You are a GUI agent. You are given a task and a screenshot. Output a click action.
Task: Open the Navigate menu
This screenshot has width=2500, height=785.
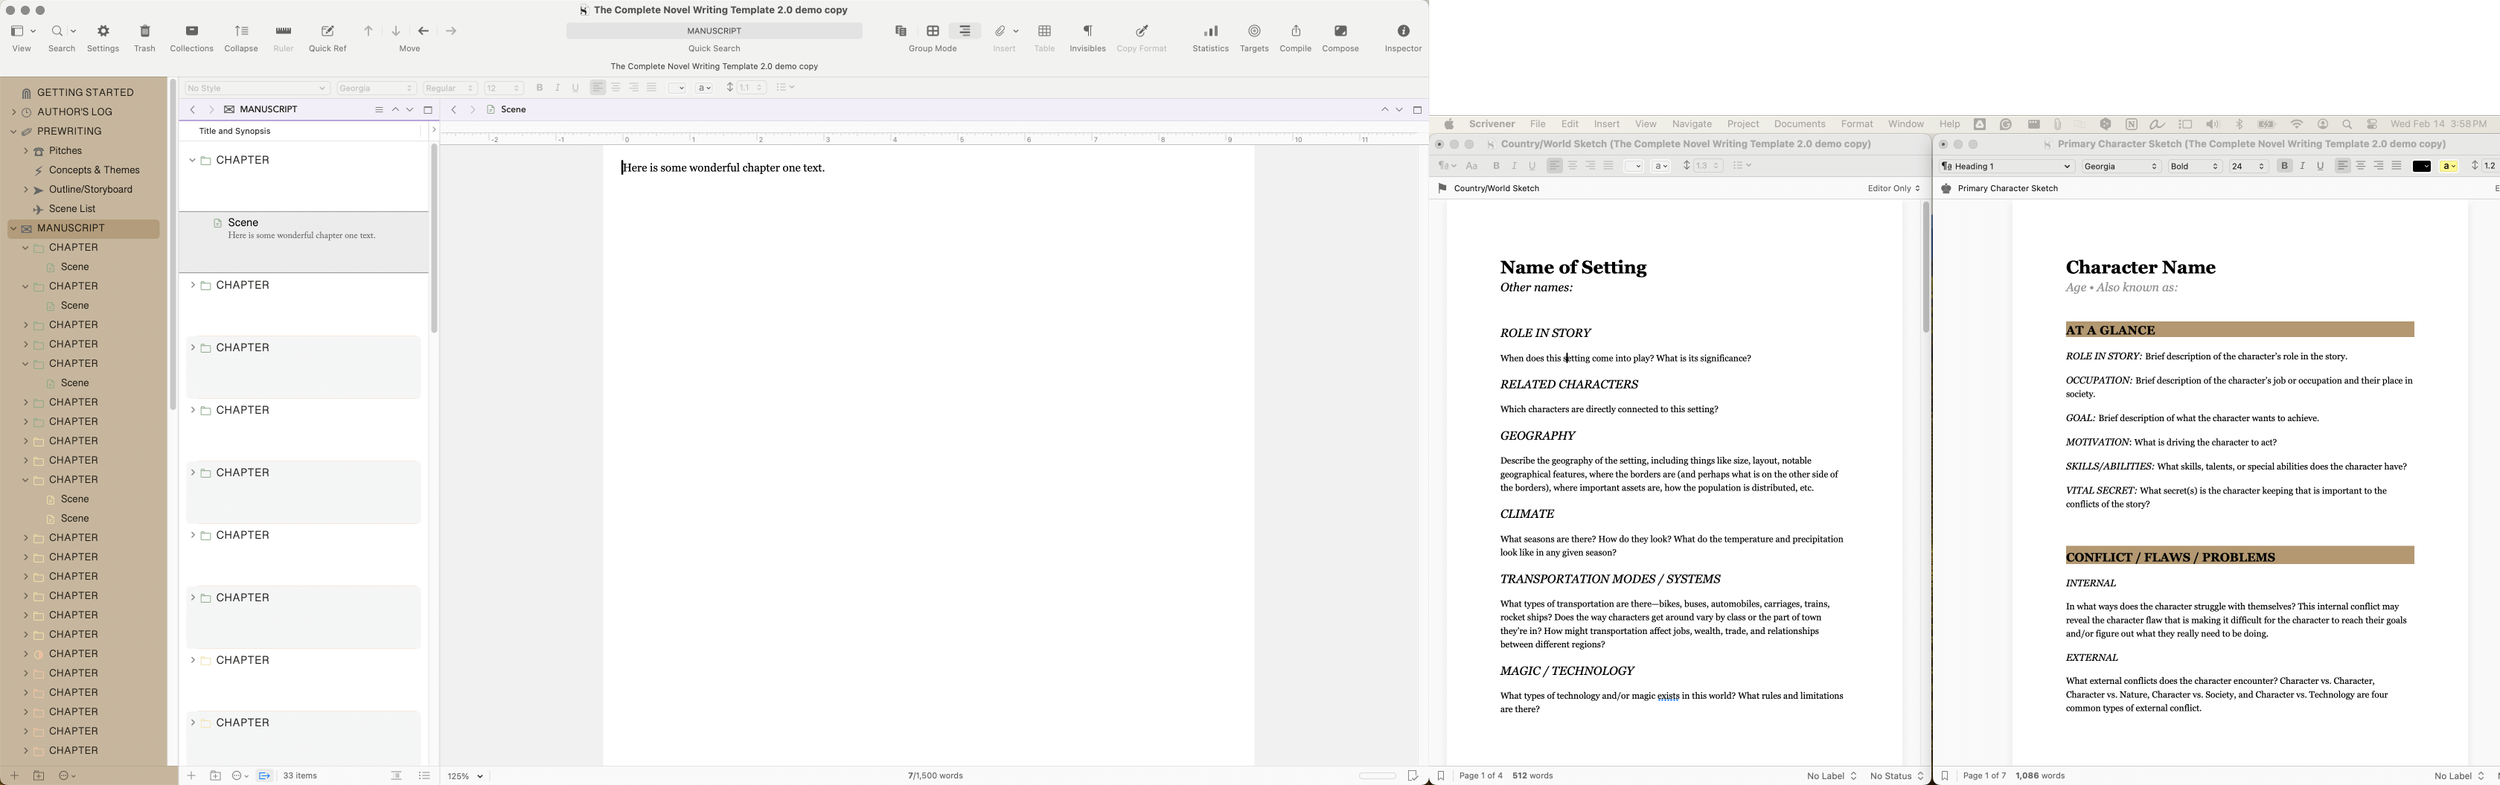point(1692,125)
